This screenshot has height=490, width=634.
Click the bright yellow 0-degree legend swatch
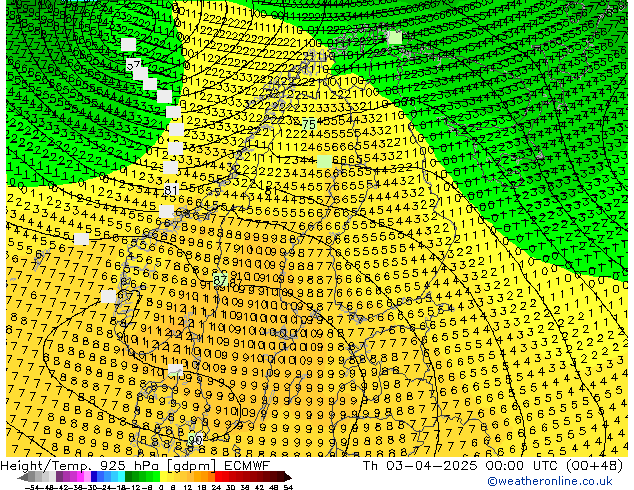(x=163, y=477)
